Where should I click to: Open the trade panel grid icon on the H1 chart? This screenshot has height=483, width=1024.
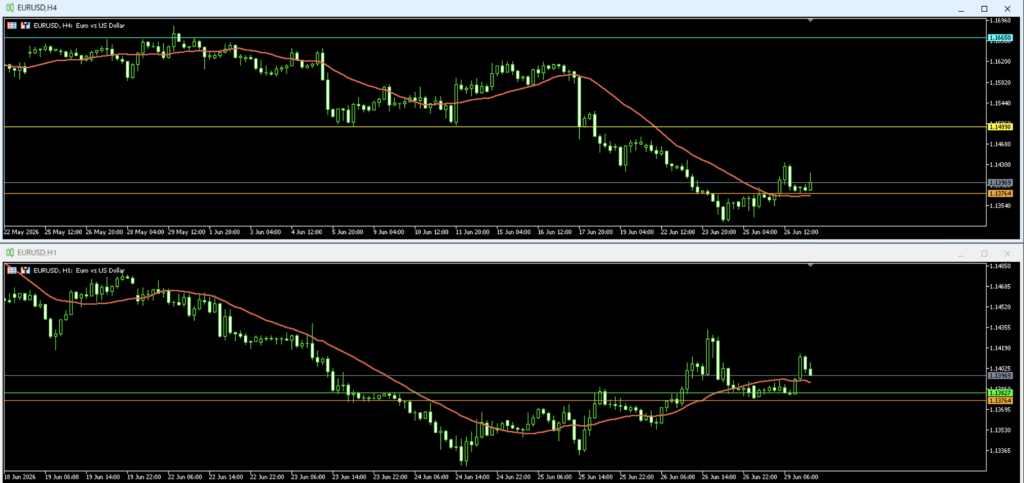13,270
